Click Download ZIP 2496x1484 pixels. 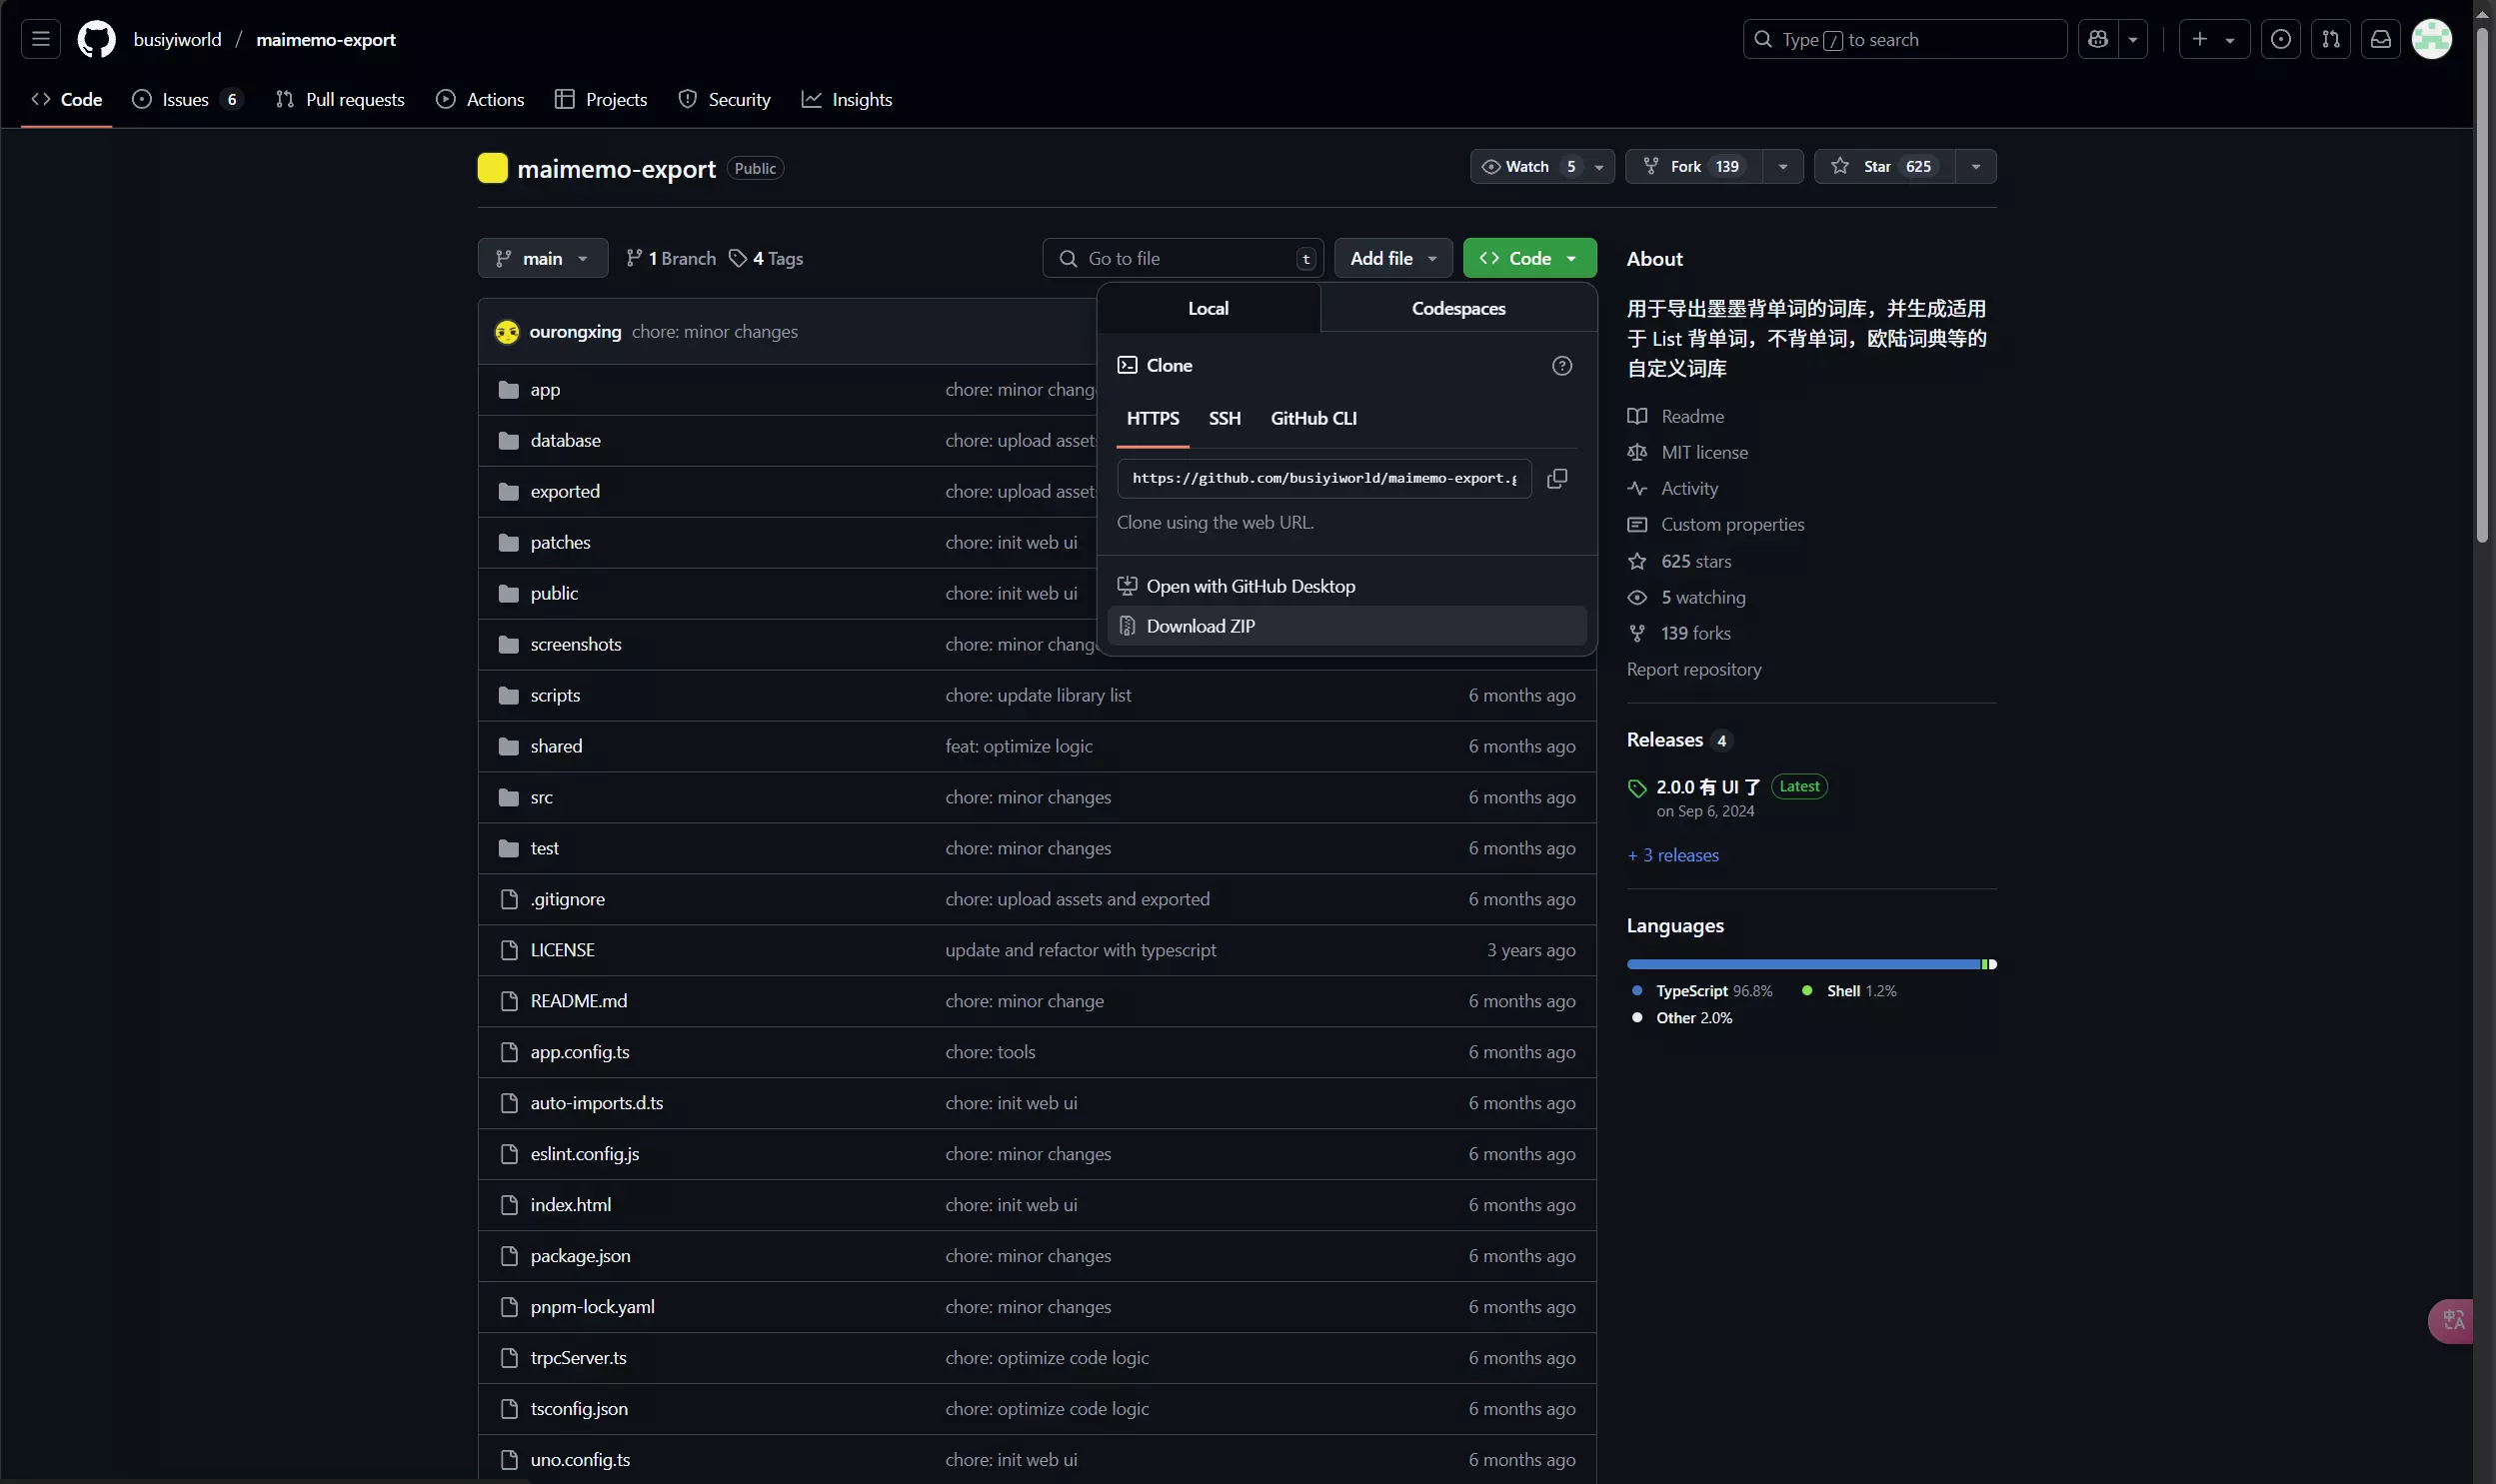coord(1200,626)
